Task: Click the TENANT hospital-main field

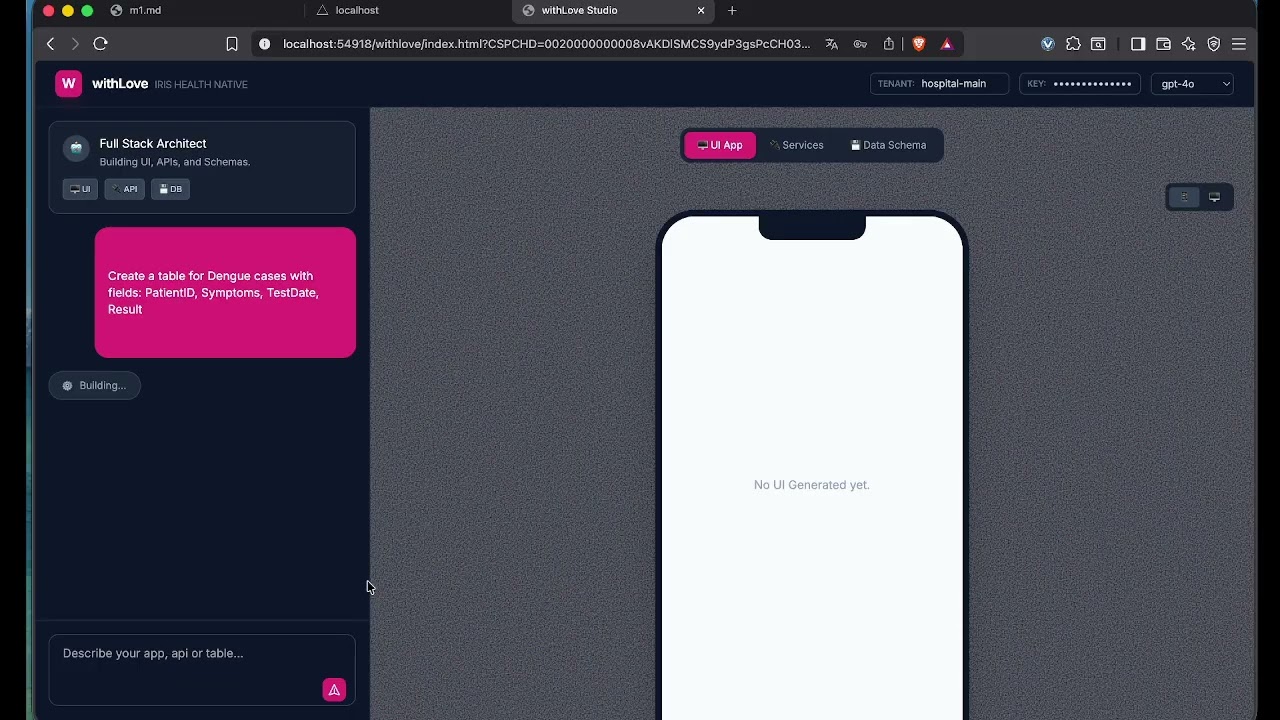Action: pos(939,84)
